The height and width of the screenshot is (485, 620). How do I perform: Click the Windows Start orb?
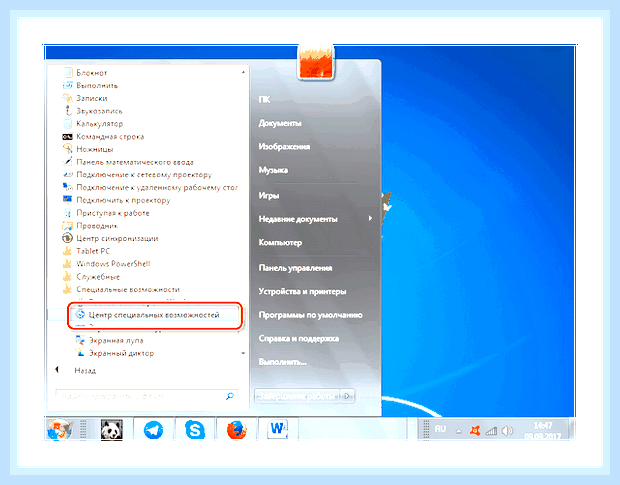tap(59, 429)
